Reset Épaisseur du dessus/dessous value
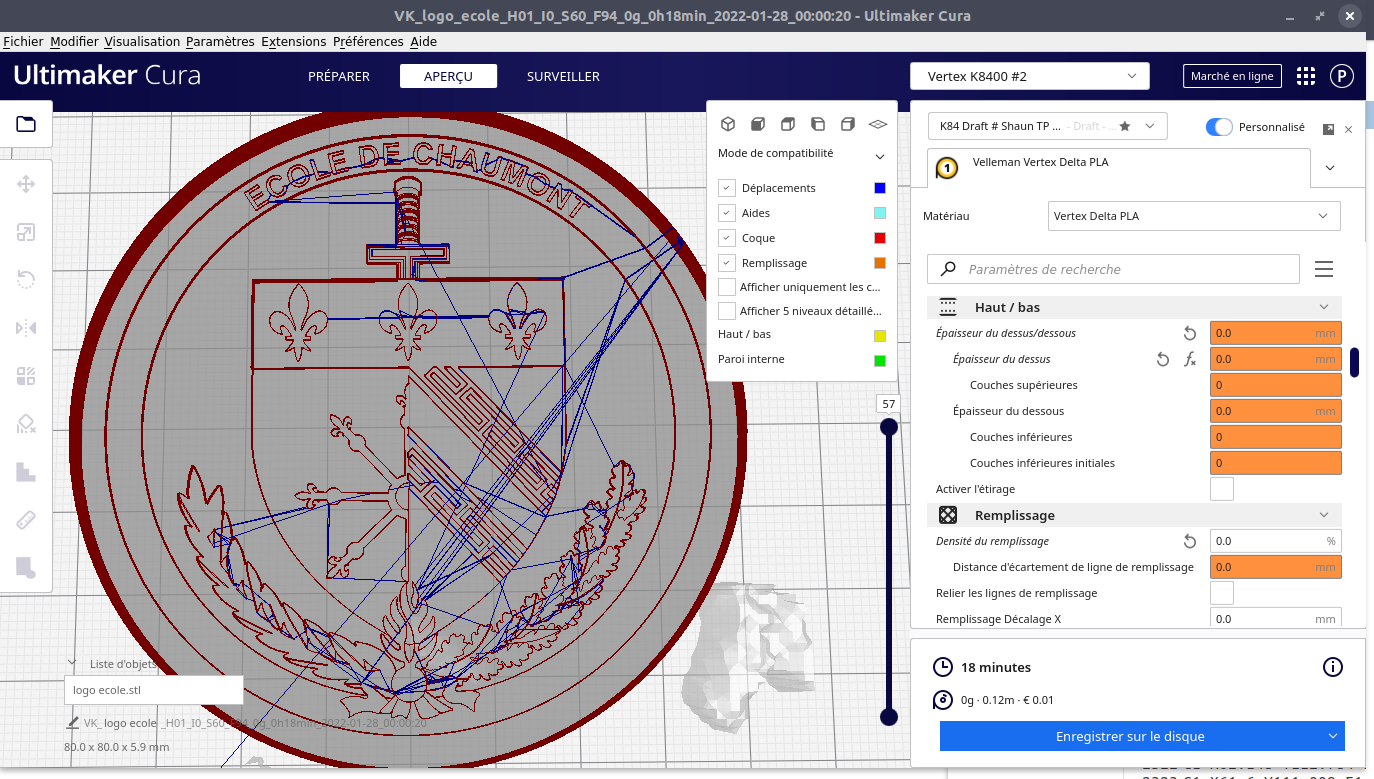 coord(1190,333)
